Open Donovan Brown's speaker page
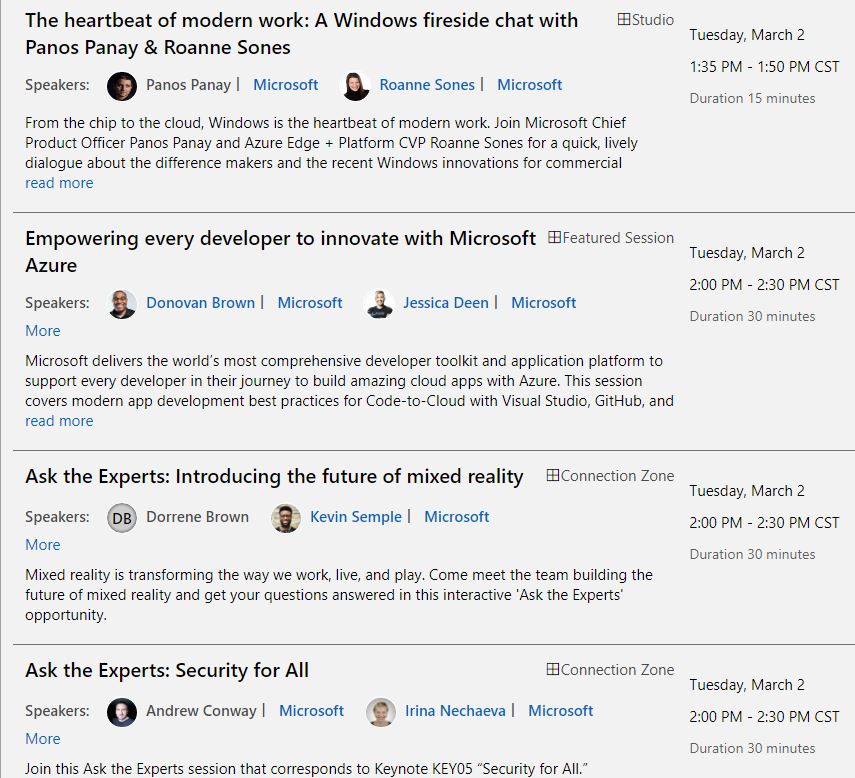The width and height of the screenshot is (855, 778). tap(200, 303)
